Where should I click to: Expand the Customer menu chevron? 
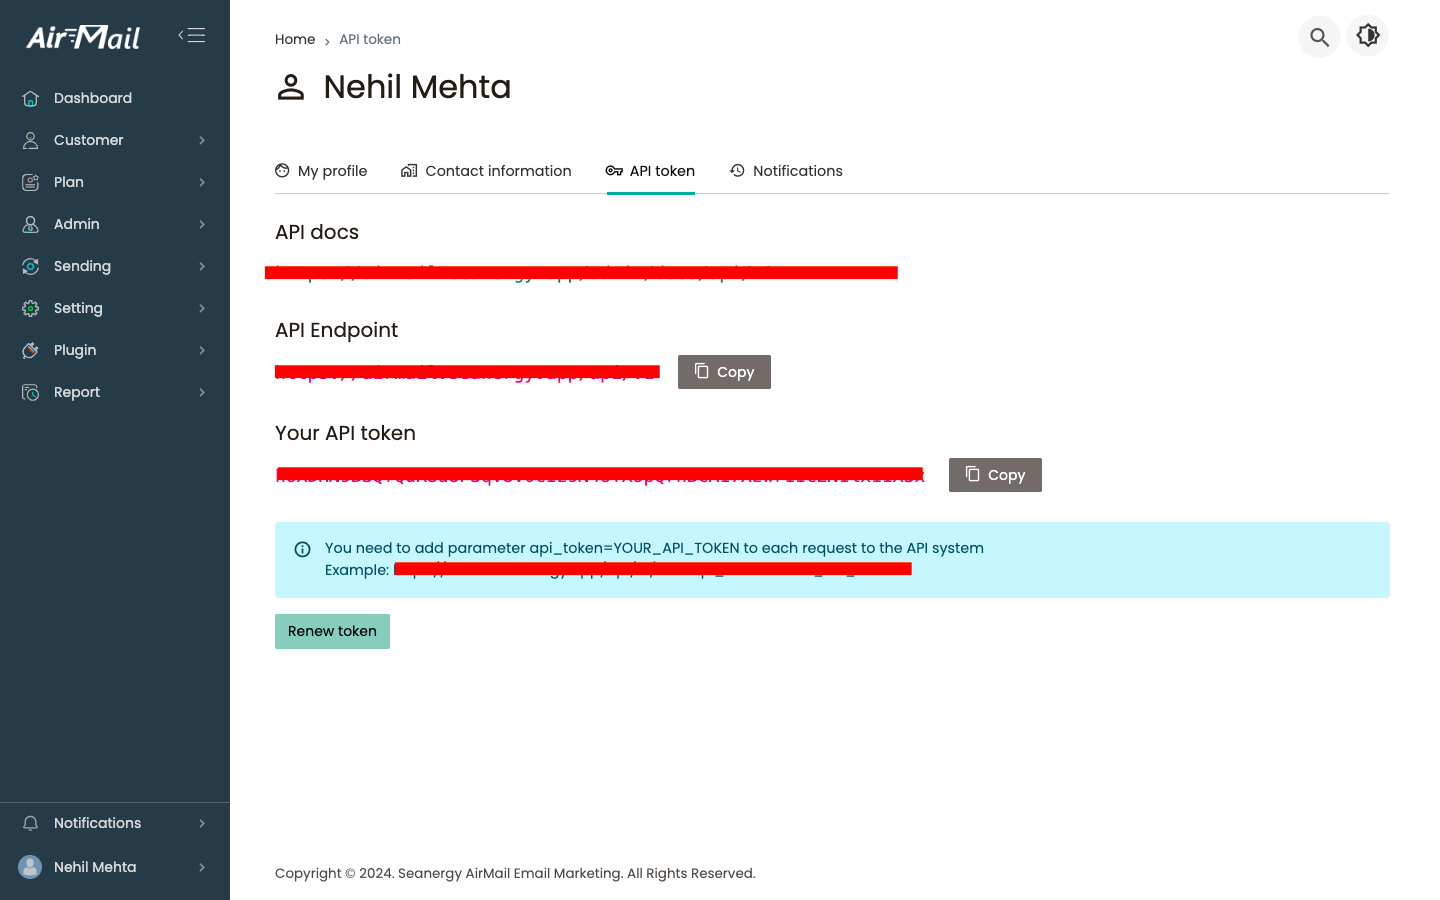pyautogui.click(x=202, y=140)
